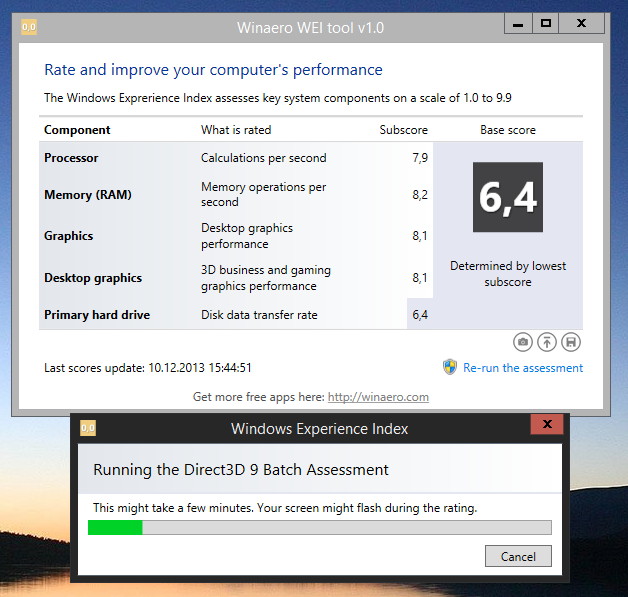Click the 3D business and gaming description

pyautogui.click(x=266, y=278)
